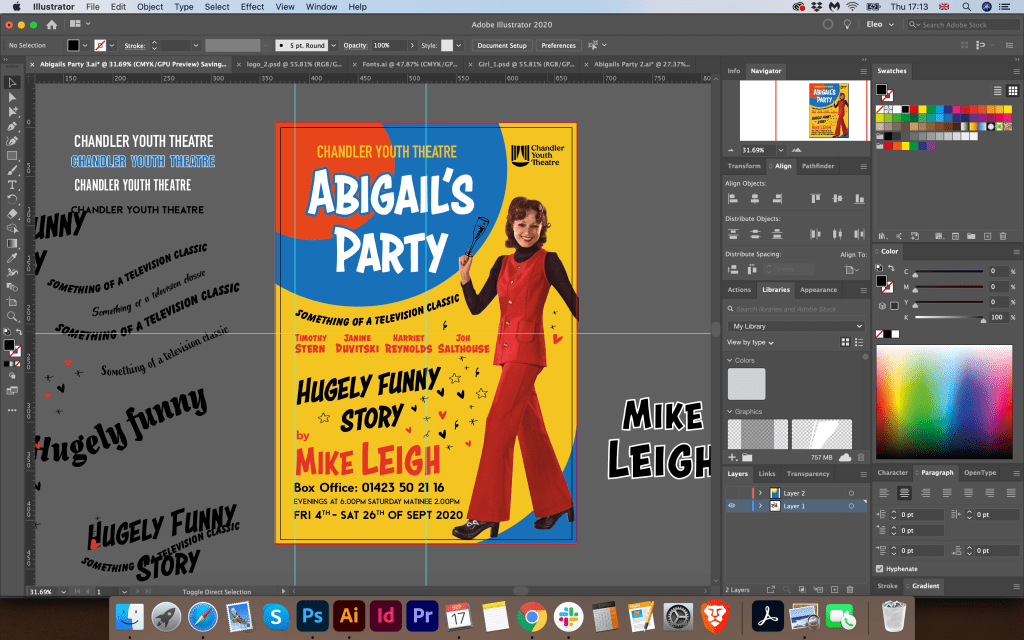Pick the Eyedropper tool

coord(13,257)
